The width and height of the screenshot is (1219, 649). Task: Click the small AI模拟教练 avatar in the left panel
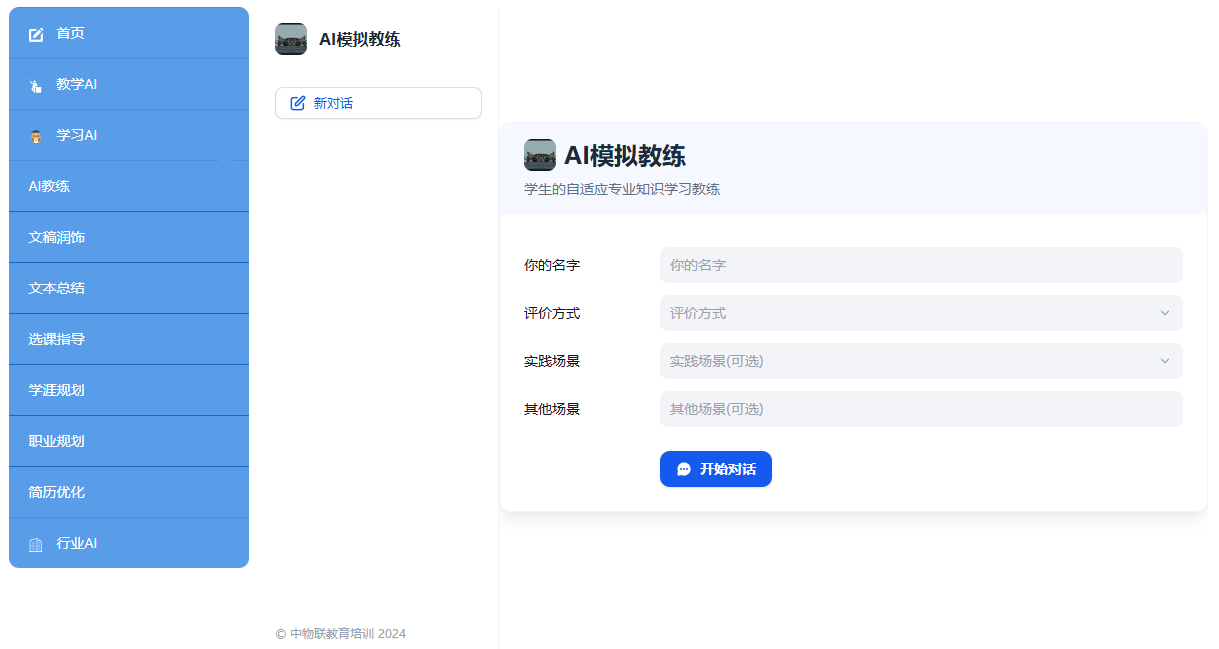(x=291, y=39)
